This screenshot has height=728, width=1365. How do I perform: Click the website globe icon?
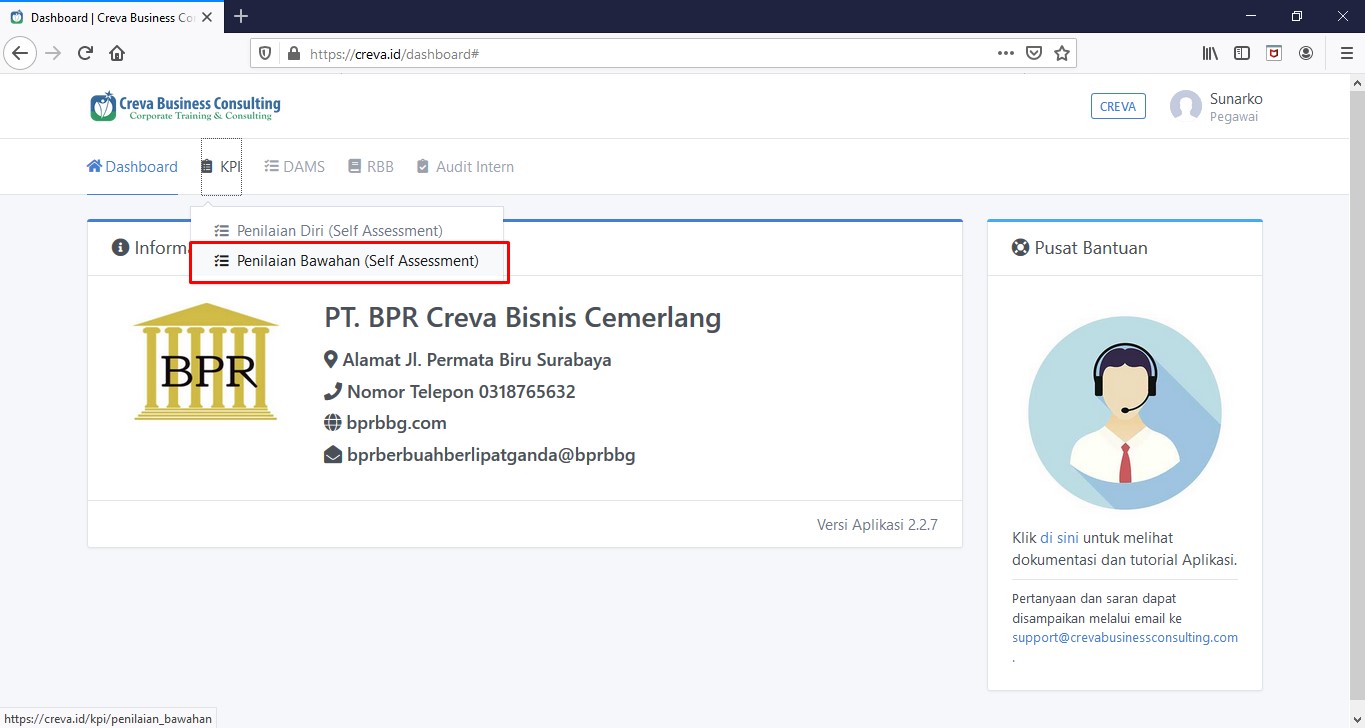click(333, 423)
